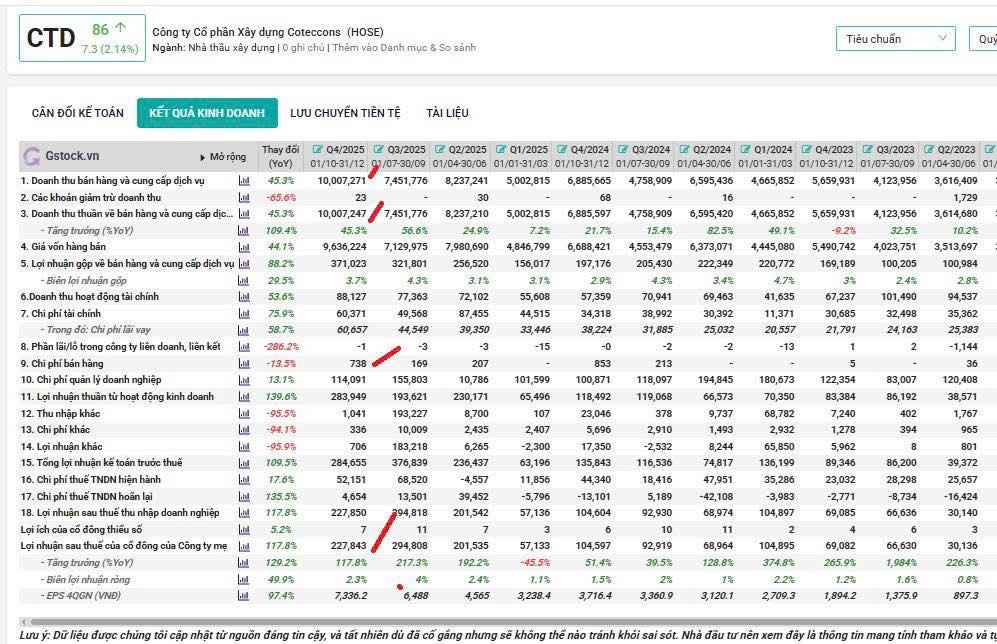The height and width of the screenshot is (644, 997).
Task: Click edit icon beside Q1/2024 column header
Action: (x=745, y=149)
